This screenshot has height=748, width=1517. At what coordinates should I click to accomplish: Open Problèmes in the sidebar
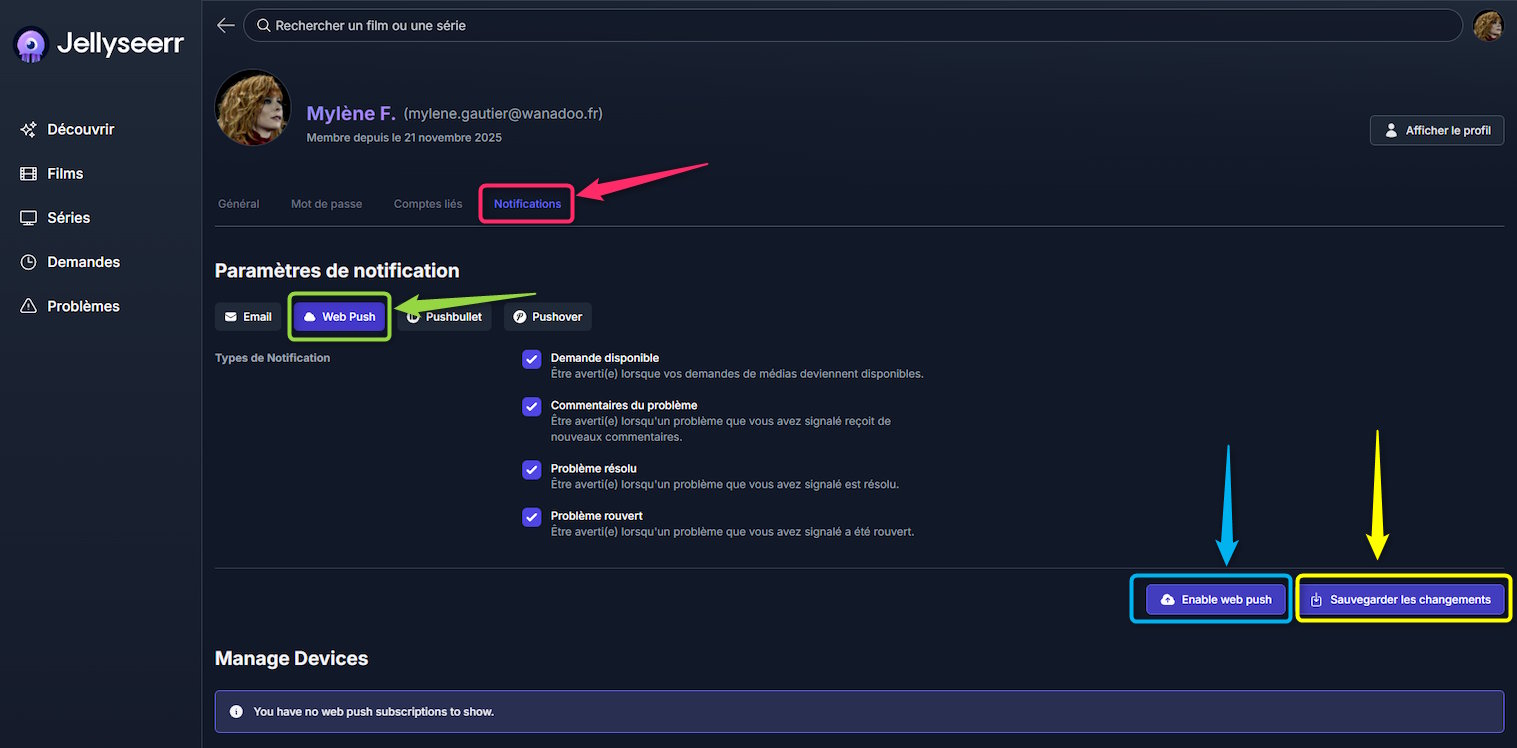point(83,306)
